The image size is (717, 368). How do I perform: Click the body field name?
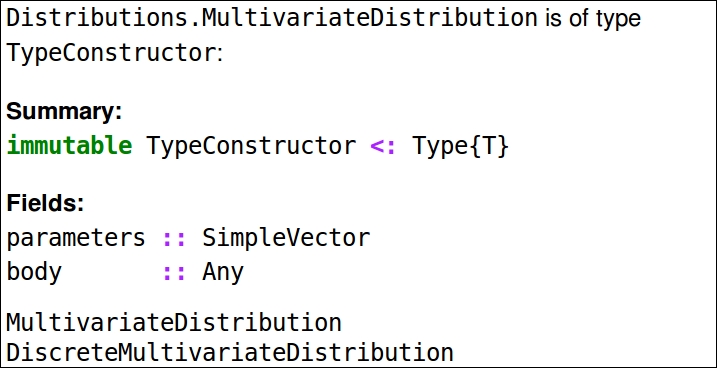point(34,272)
